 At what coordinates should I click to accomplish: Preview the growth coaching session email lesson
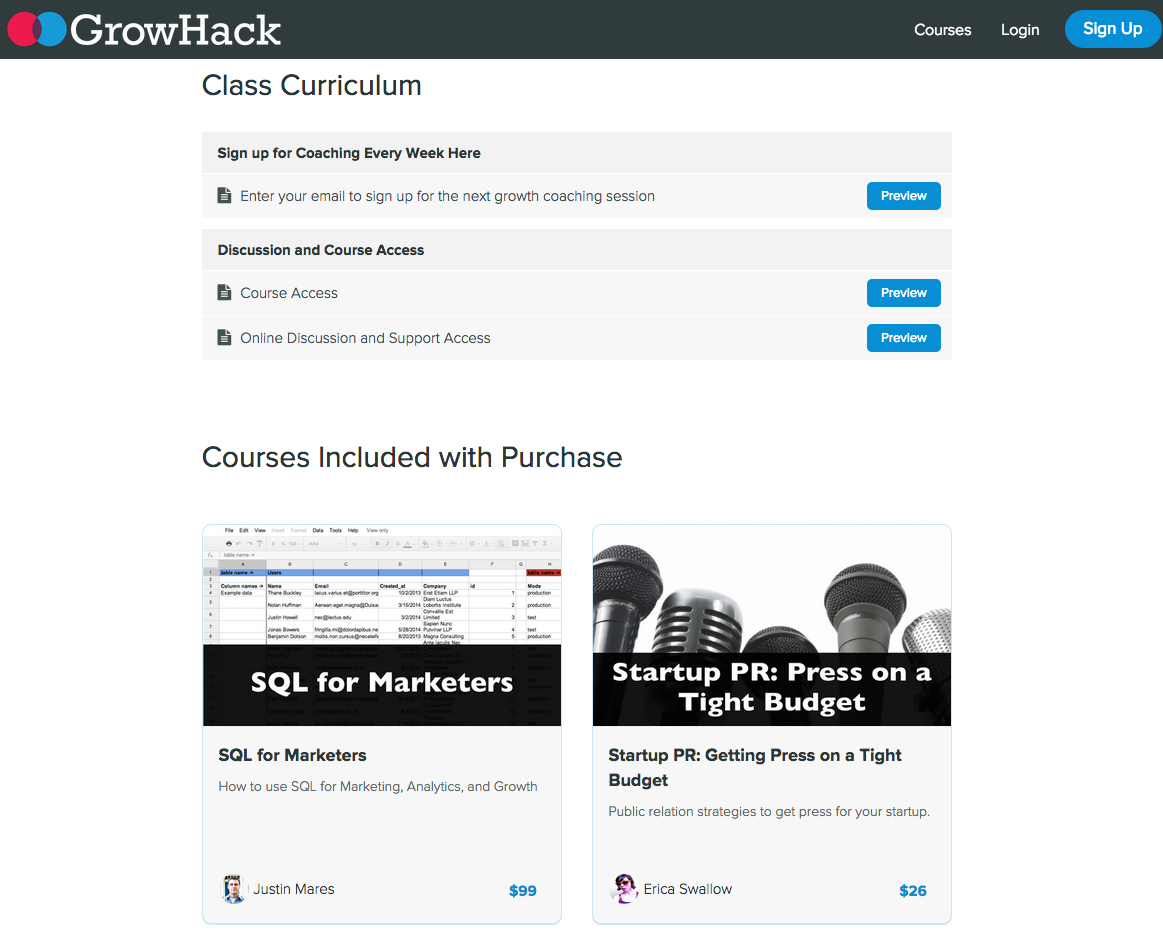click(x=903, y=196)
